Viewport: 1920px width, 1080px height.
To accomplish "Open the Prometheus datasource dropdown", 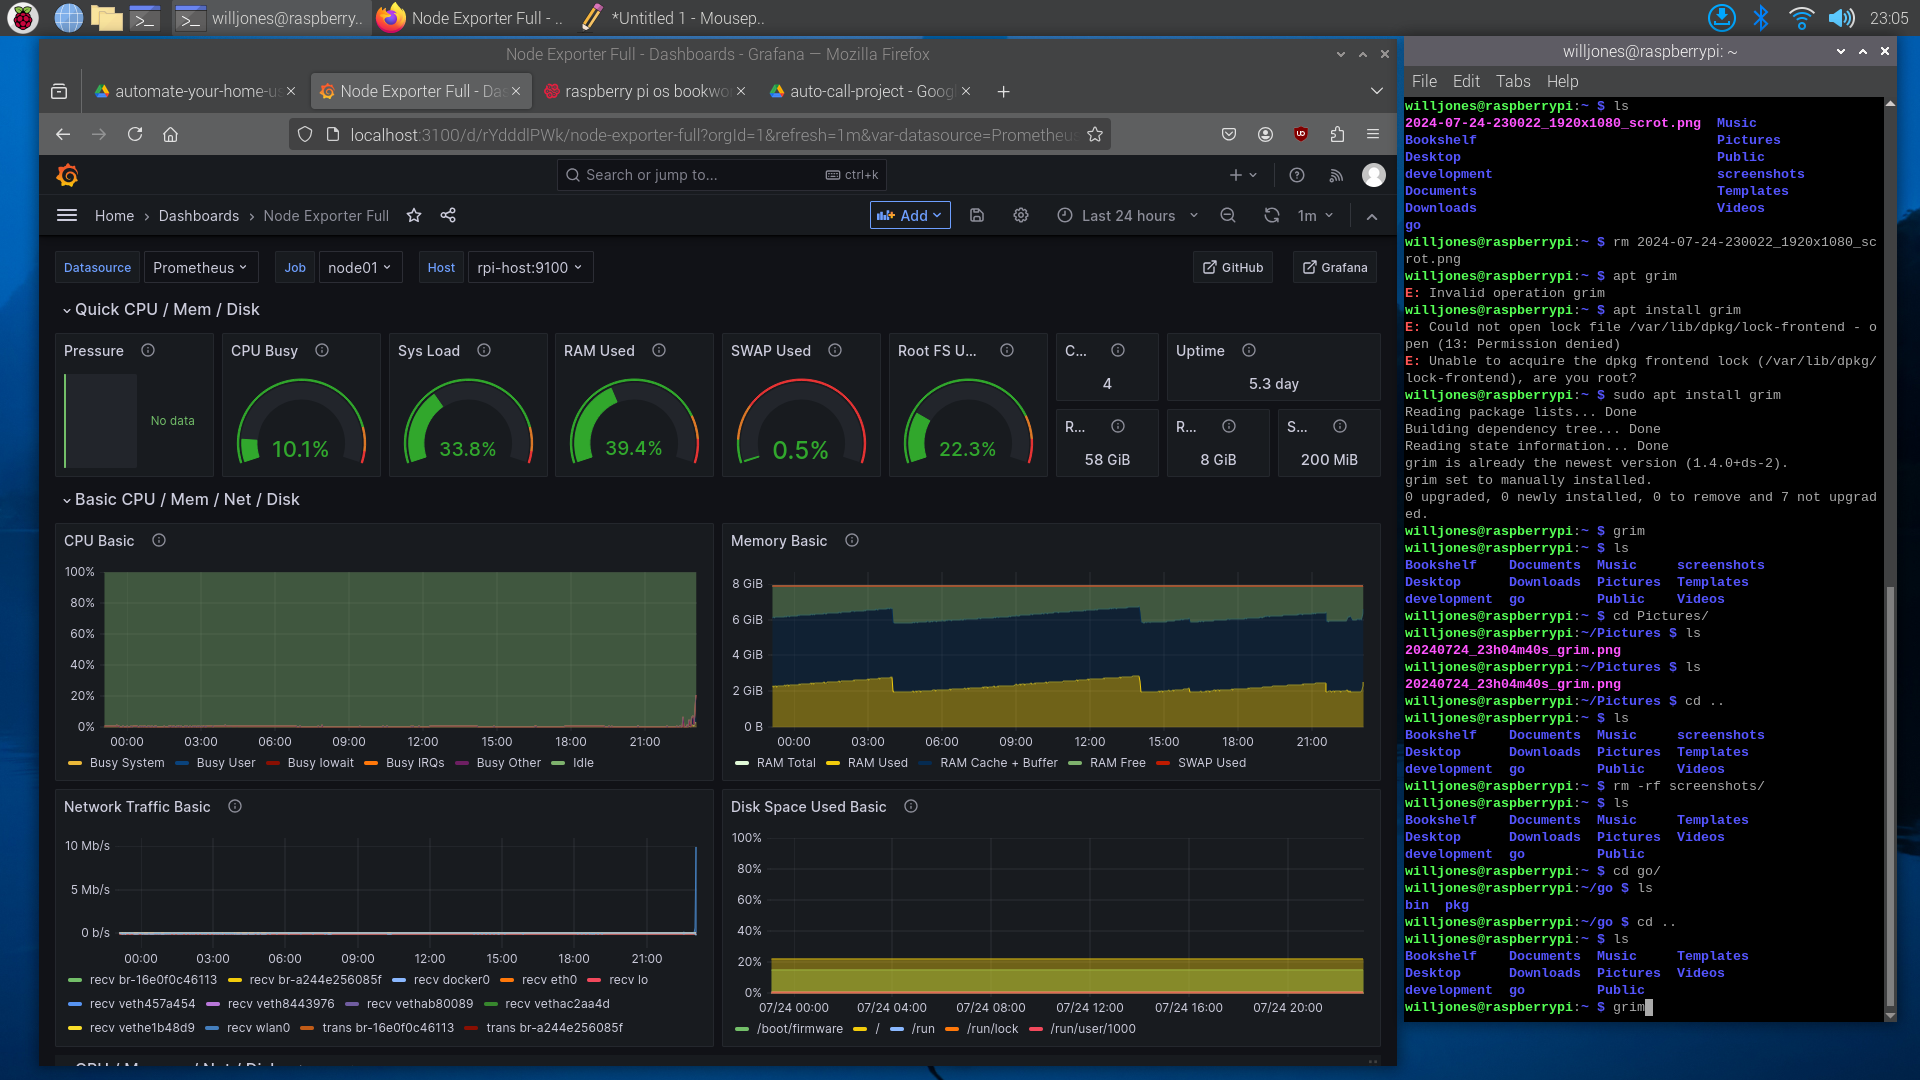I will click(x=200, y=267).
